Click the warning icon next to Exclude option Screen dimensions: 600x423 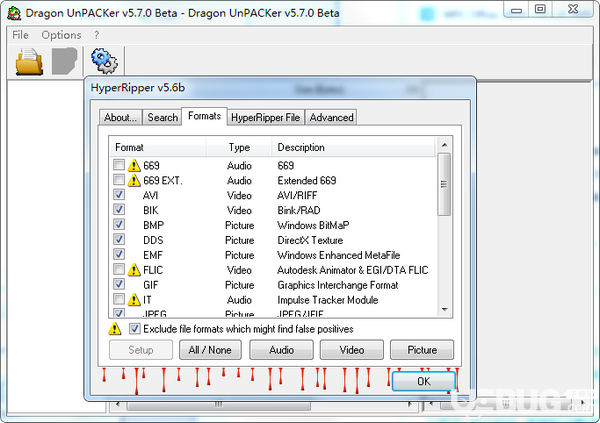tap(115, 329)
